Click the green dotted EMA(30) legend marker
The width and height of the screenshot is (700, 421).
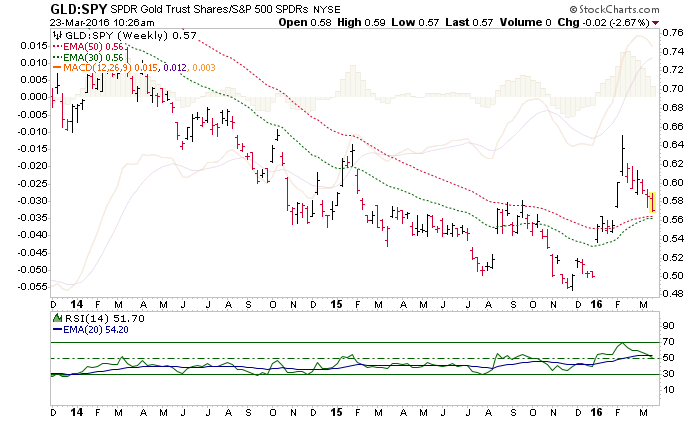click(x=58, y=57)
